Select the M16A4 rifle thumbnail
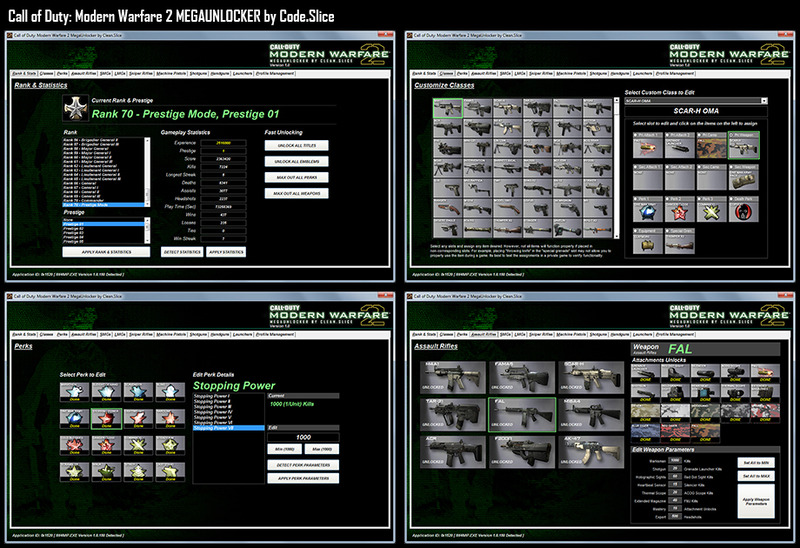The image size is (800, 548). (591, 414)
